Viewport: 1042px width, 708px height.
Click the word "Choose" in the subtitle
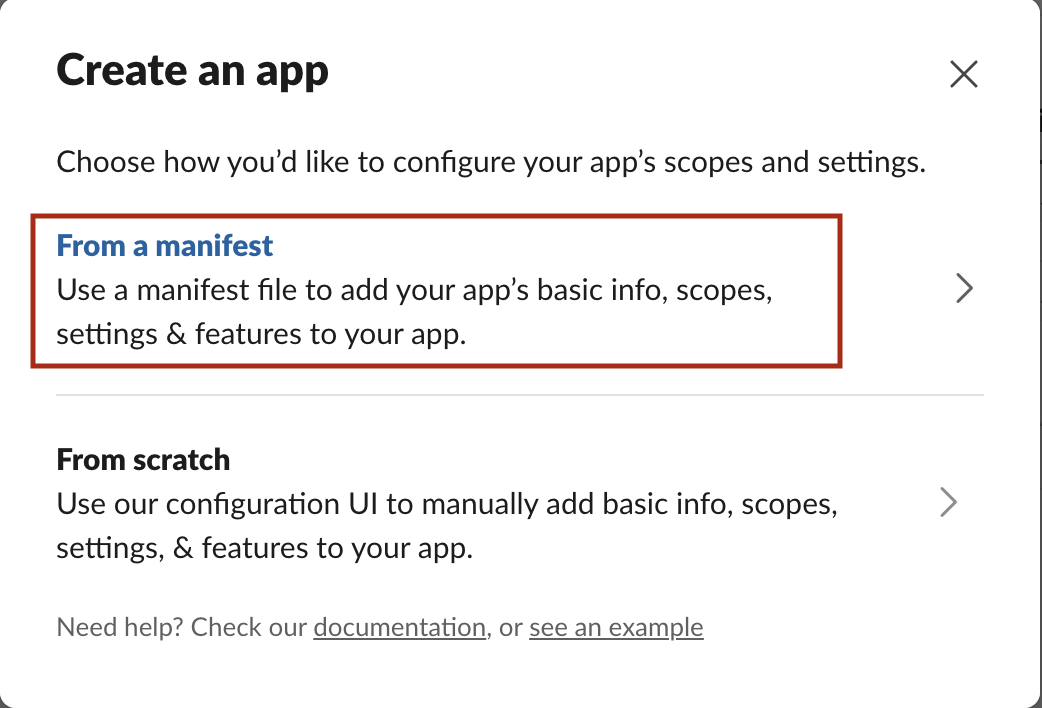pyautogui.click(x=106, y=163)
